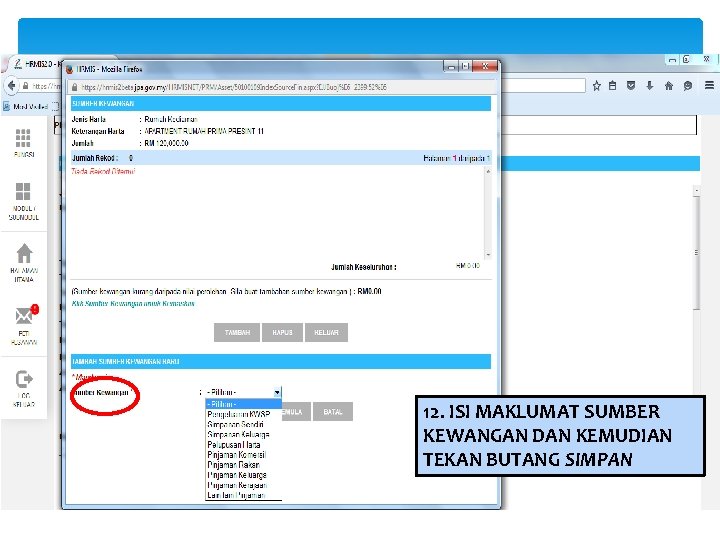Screen dimensions: 720x540
Task: Open the Modul / Submodul sidebar icon
Action: point(23,191)
